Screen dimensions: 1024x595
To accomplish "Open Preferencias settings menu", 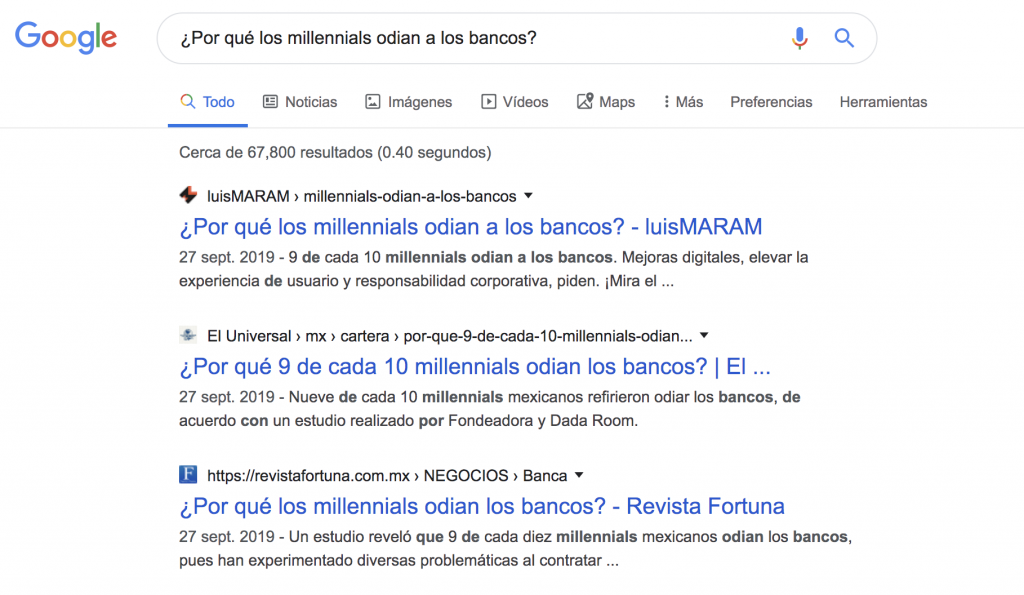I will click(771, 102).
